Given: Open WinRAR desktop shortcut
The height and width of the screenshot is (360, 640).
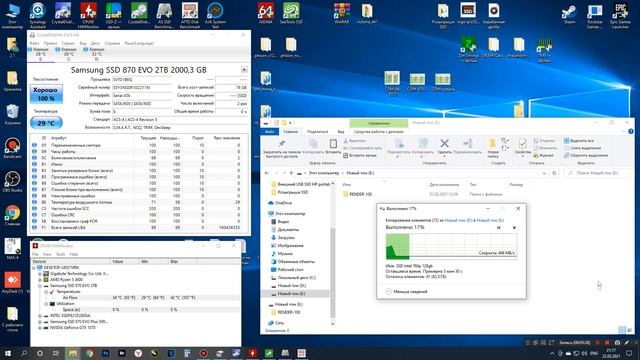Looking at the screenshot, I should point(342,14).
